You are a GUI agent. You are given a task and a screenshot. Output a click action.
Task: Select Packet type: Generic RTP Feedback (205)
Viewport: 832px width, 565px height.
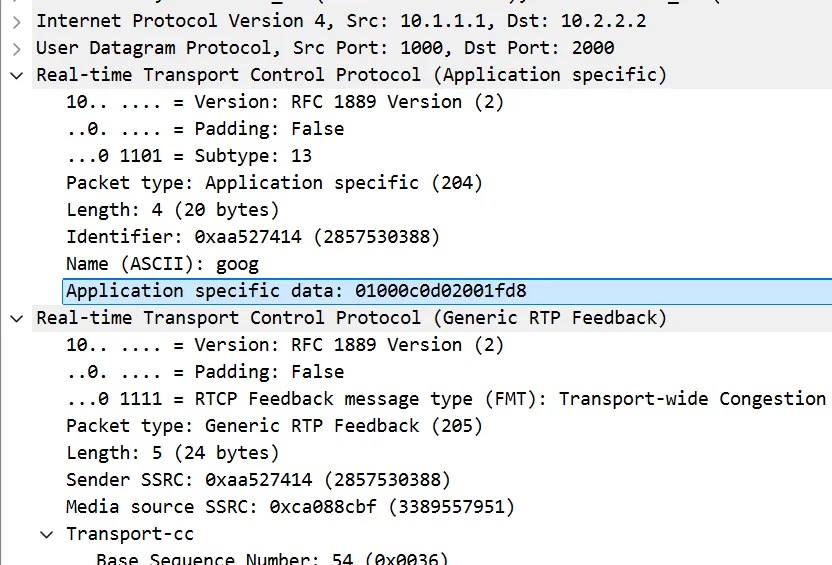[x=274, y=426]
